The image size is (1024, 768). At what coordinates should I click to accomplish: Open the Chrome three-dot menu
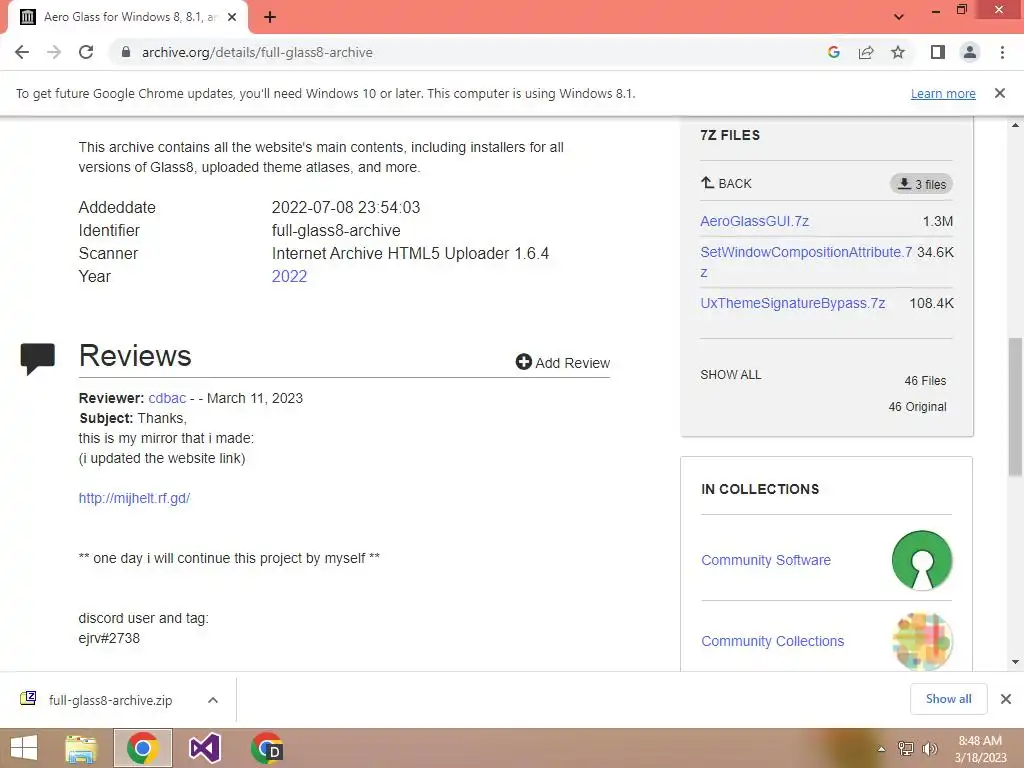(1002, 52)
